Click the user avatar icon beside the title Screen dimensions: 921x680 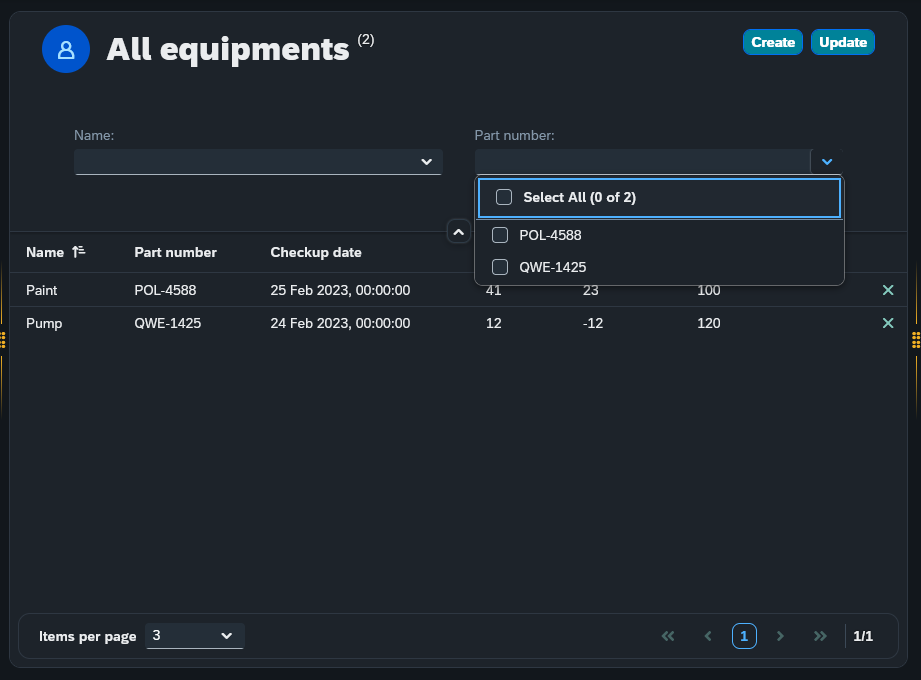tap(66, 49)
